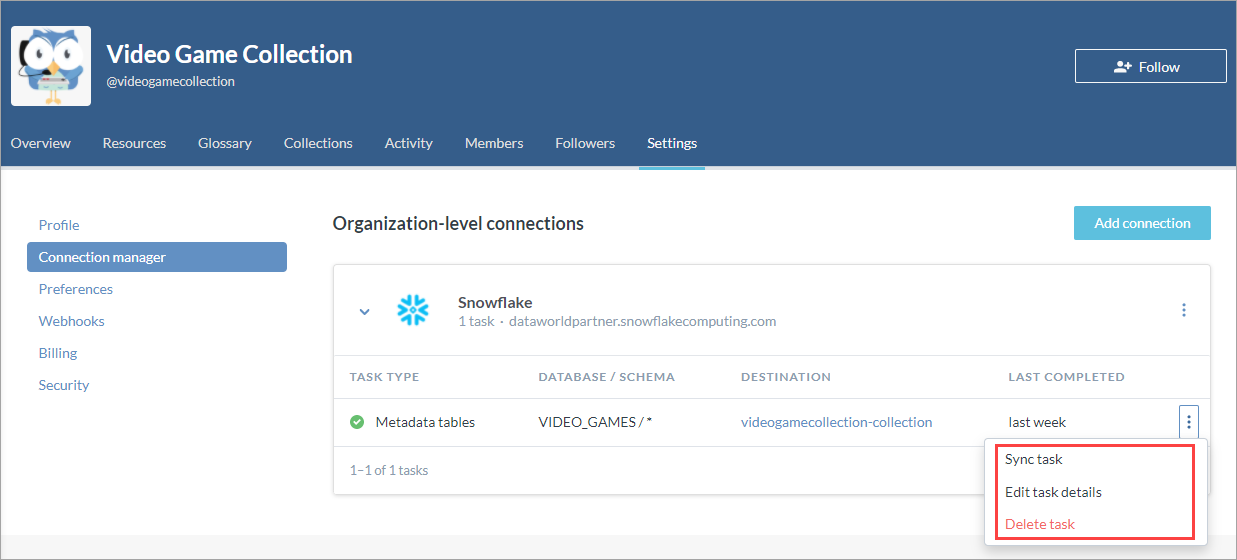
Task: Collapse the Snowflake connection chevron
Action: pos(365,312)
